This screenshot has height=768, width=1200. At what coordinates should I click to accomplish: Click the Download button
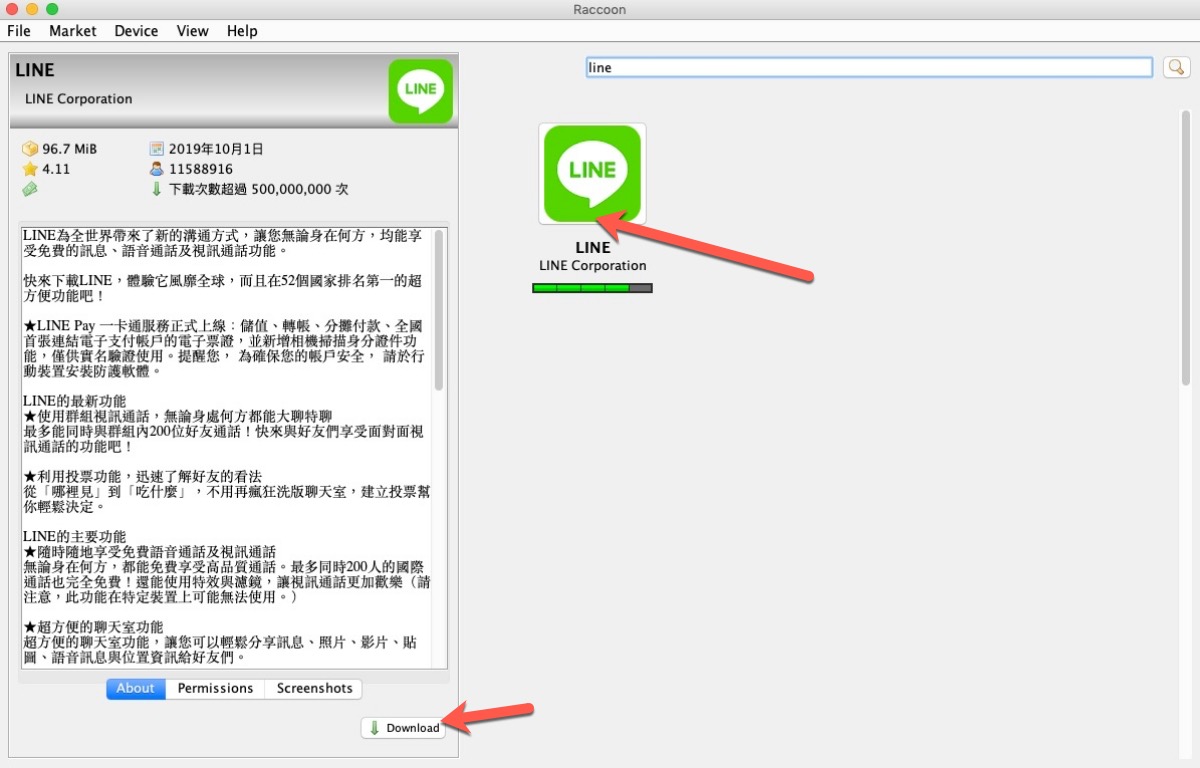403,728
